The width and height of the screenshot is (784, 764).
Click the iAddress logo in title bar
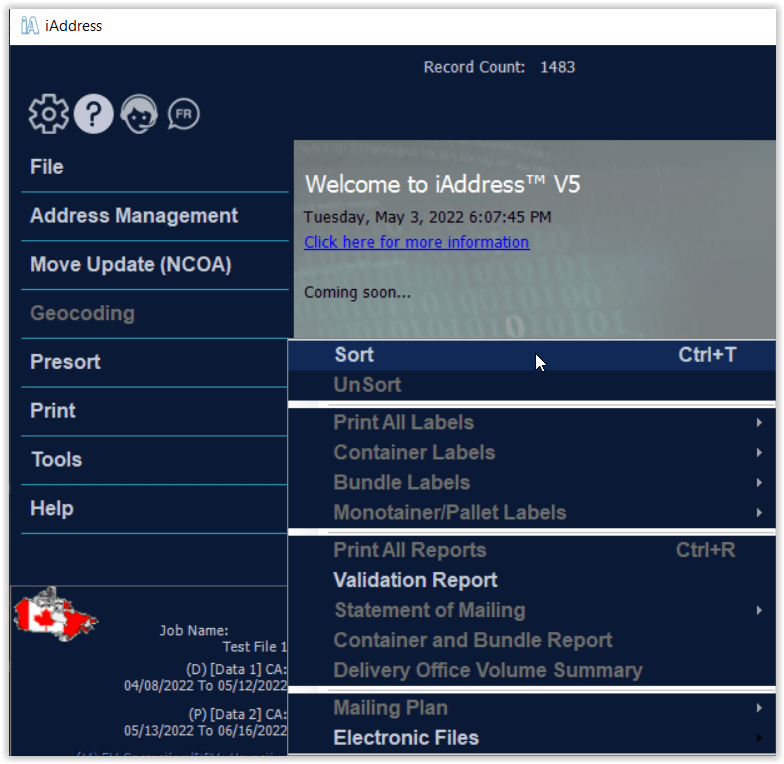click(30, 26)
